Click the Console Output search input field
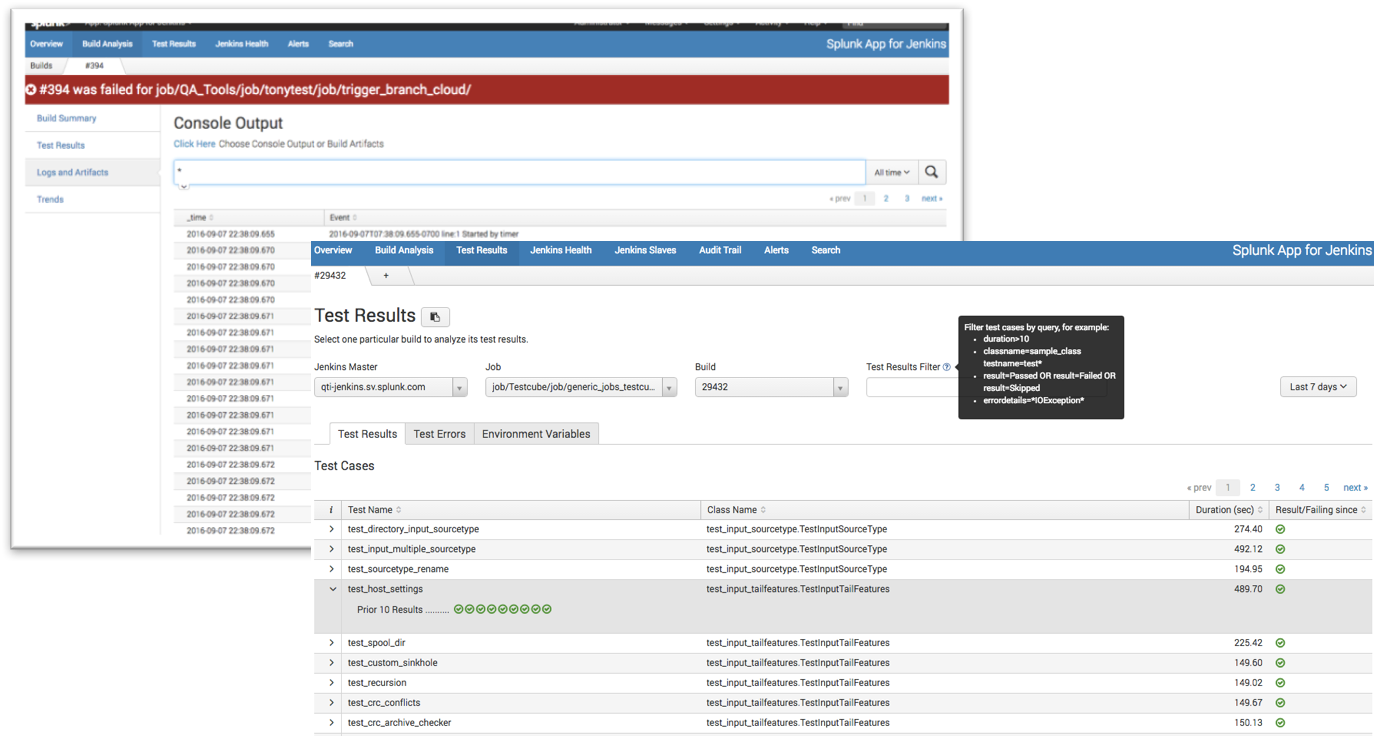The image size is (1374, 736). click(520, 172)
